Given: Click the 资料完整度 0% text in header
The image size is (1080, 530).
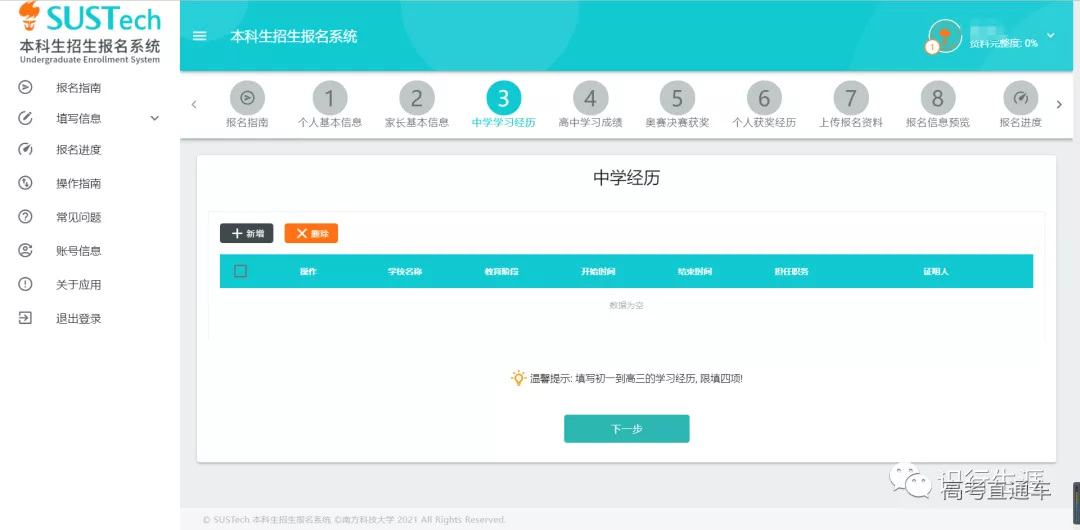Looking at the screenshot, I should click(1004, 43).
